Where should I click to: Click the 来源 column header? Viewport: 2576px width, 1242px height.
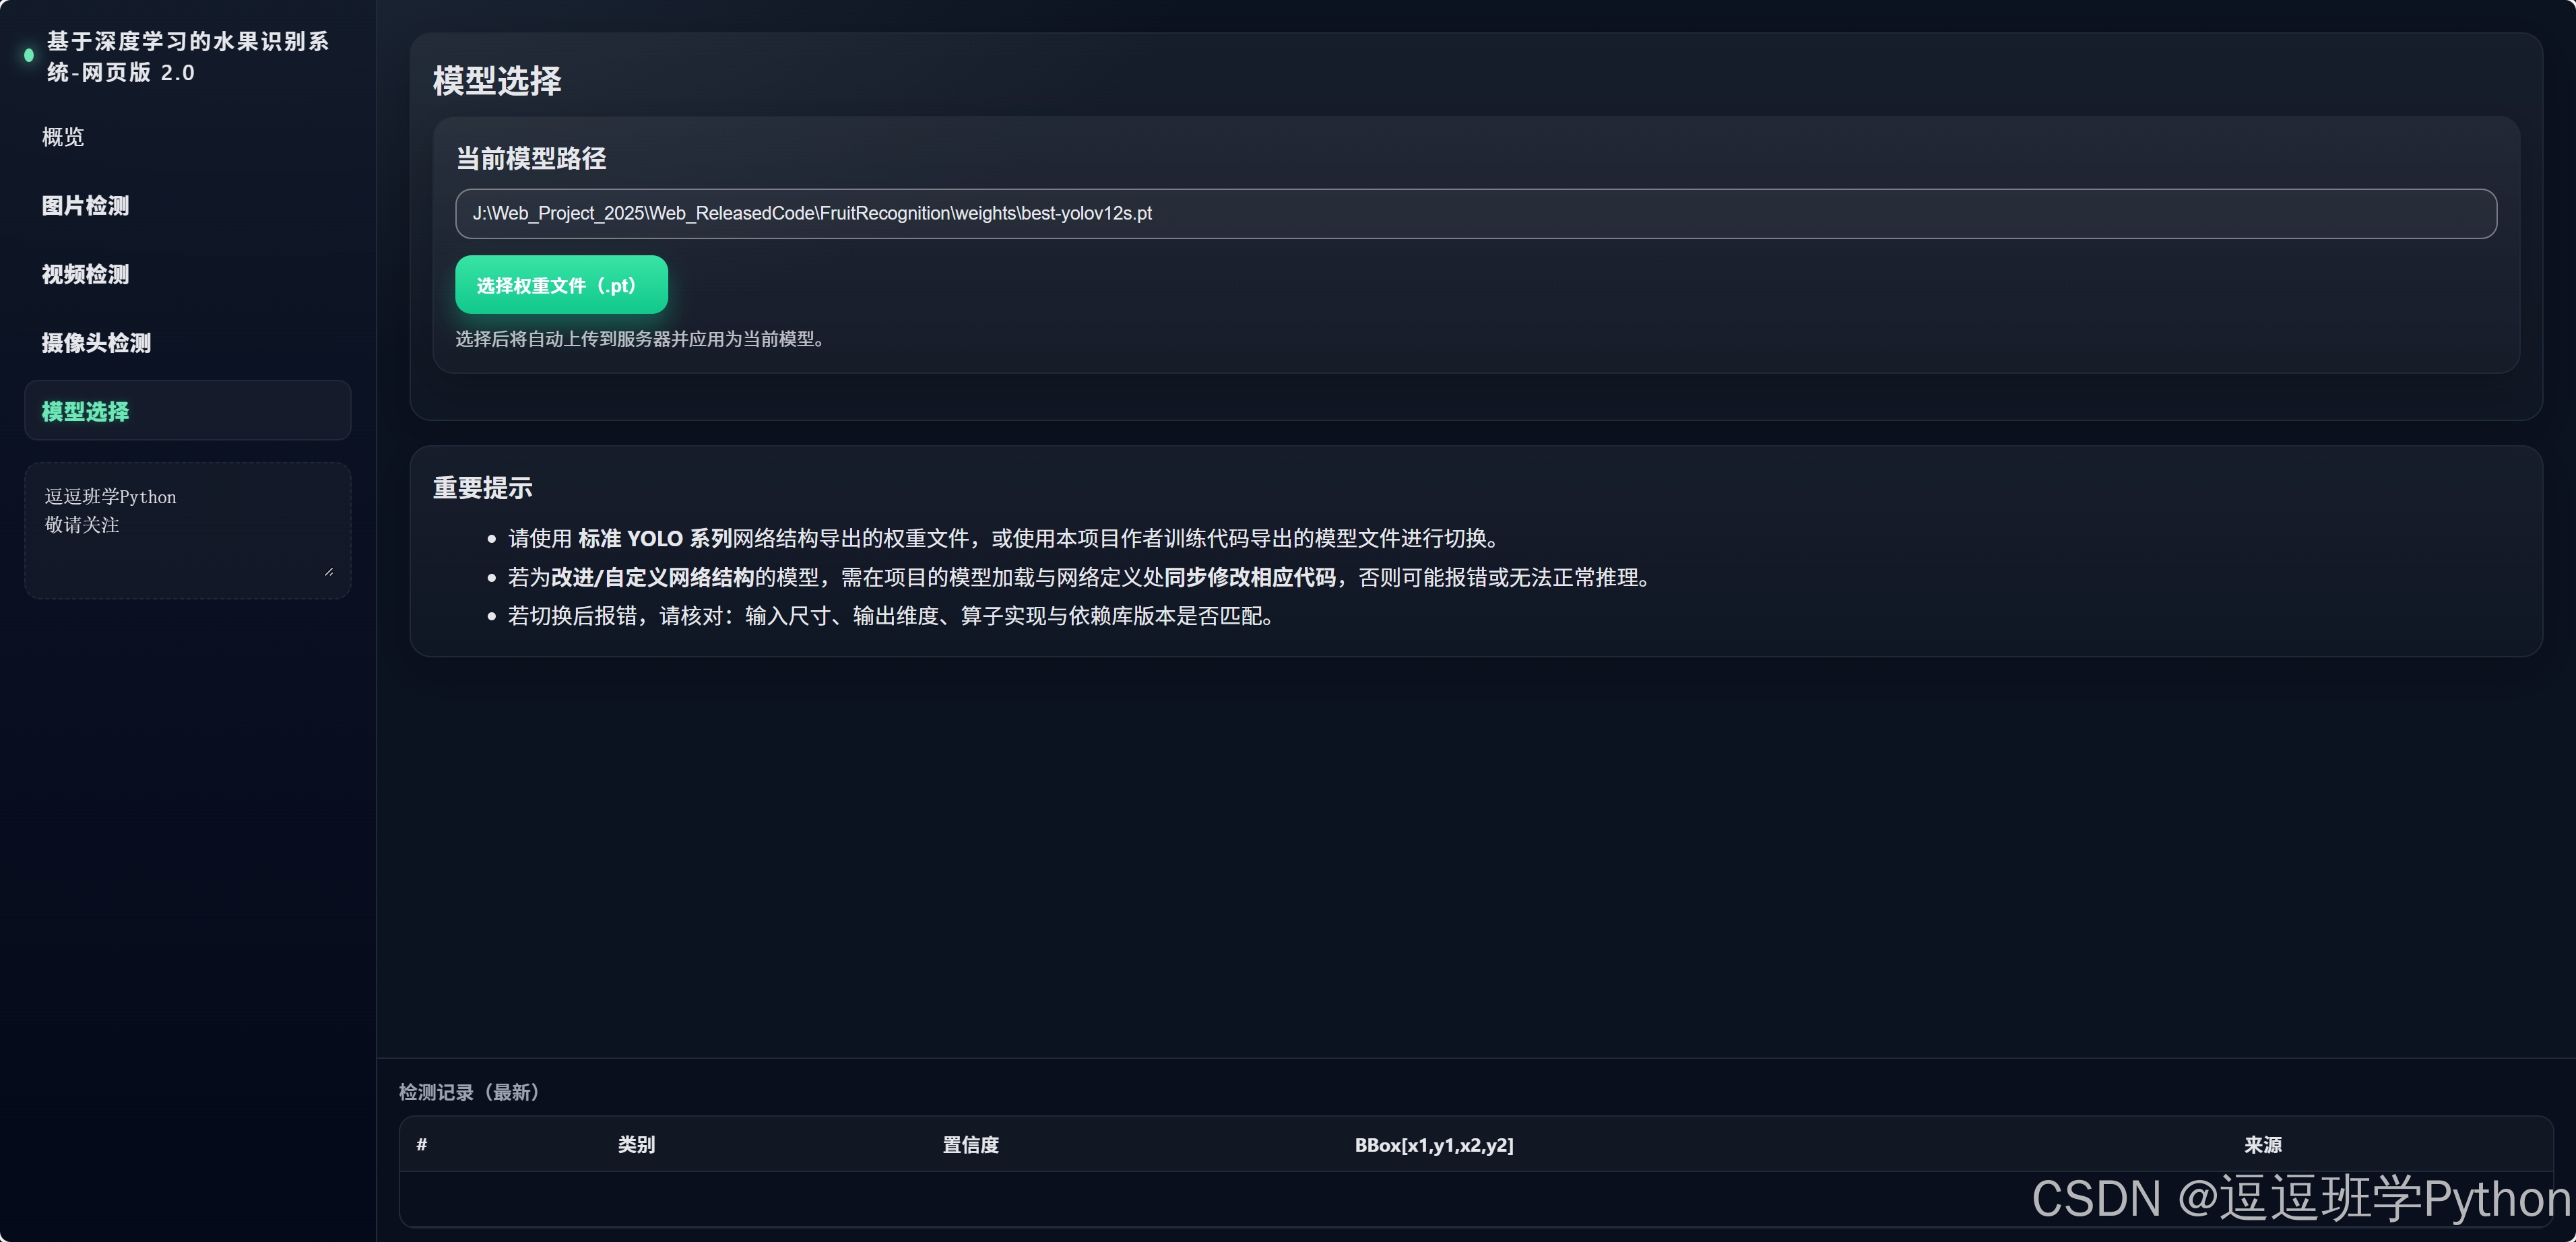(2262, 1144)
